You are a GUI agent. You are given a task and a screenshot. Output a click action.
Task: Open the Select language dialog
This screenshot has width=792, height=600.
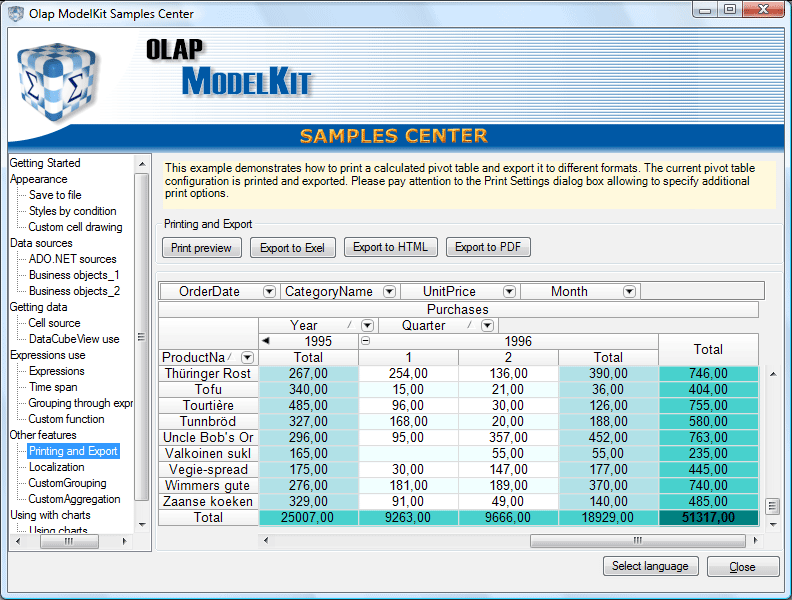tap(650, 566)
